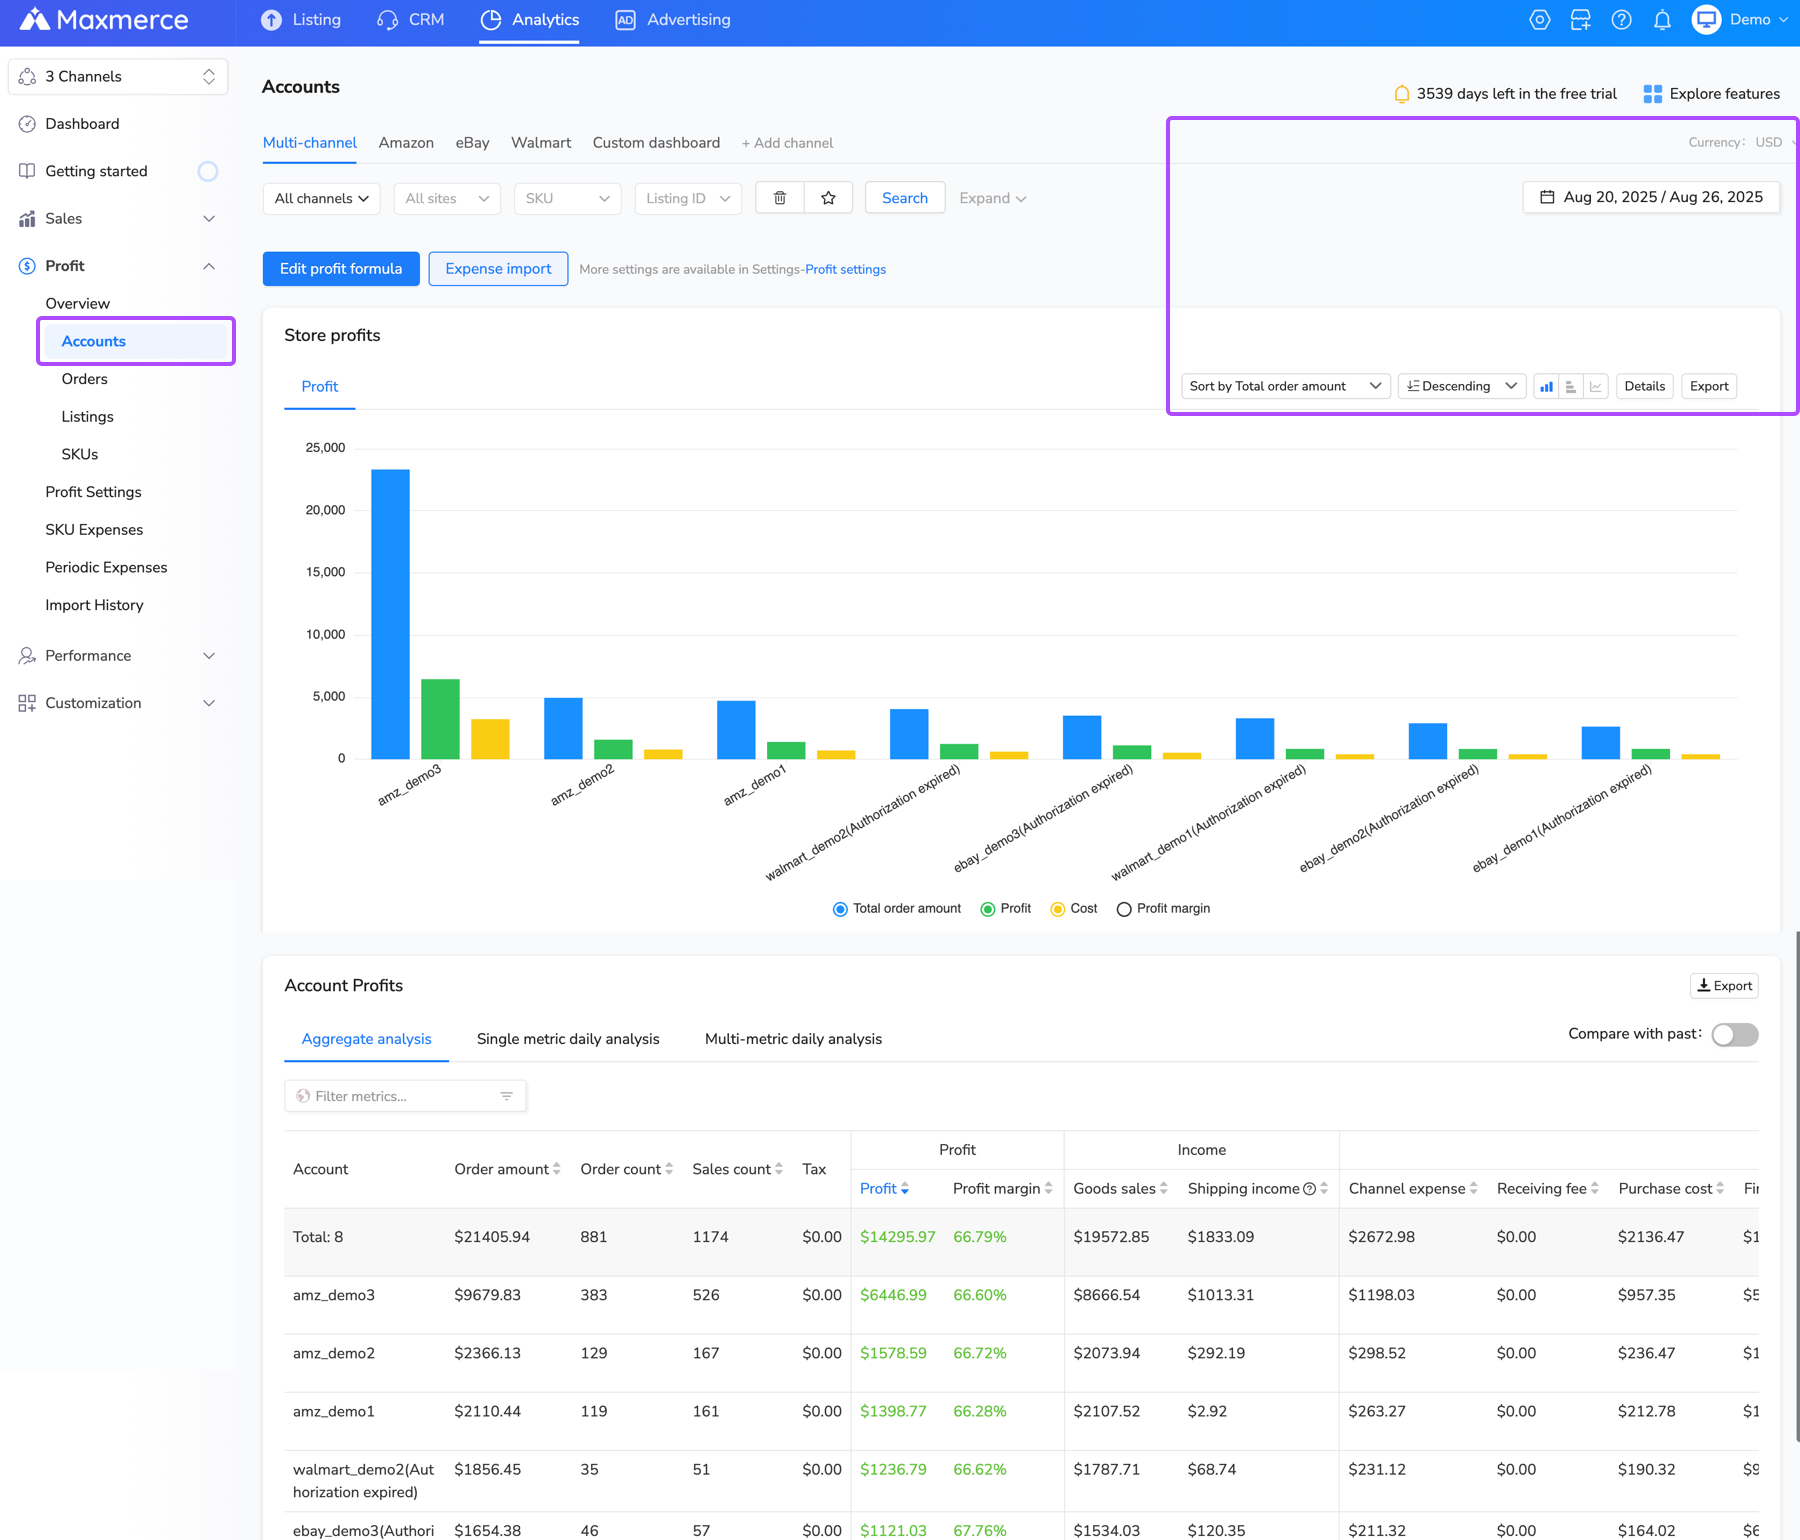Open the hexagon settings icon in header
This screenshot has width=1800, height=1540.
(1539, 20)
